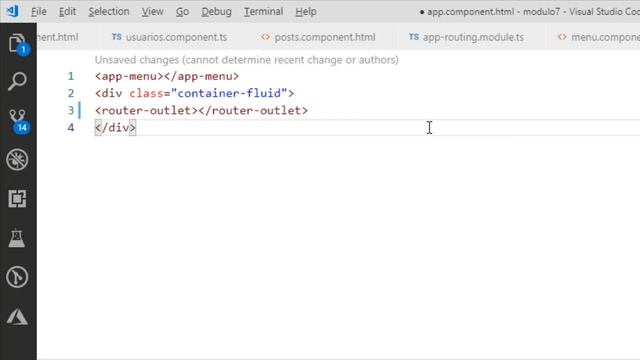
Task: Open the Extensions view
Action: 18,199
